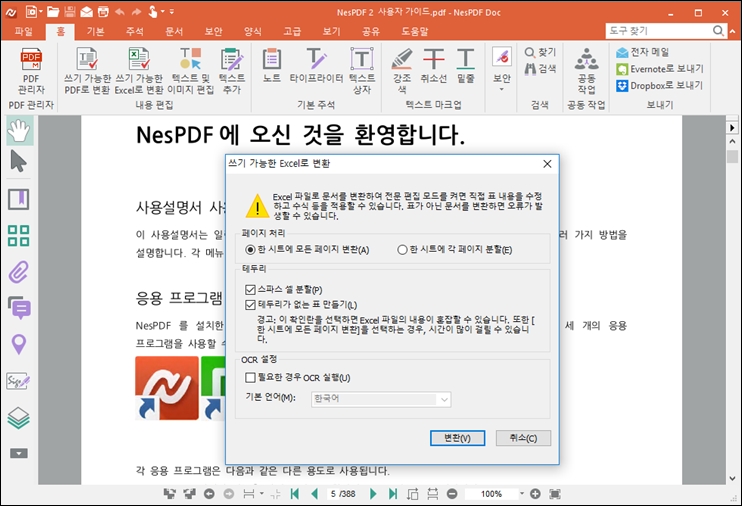Select 텍스트 및 이미지 편집 tool
742x506 pixels.
(191, 71)
